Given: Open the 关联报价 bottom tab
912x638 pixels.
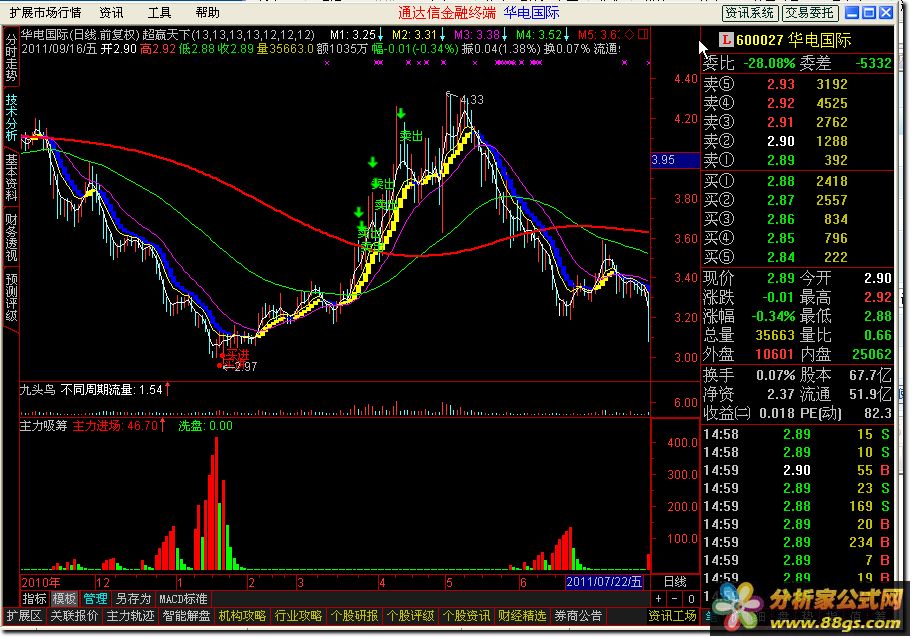Looking at the screenshot, I should 74,616.
